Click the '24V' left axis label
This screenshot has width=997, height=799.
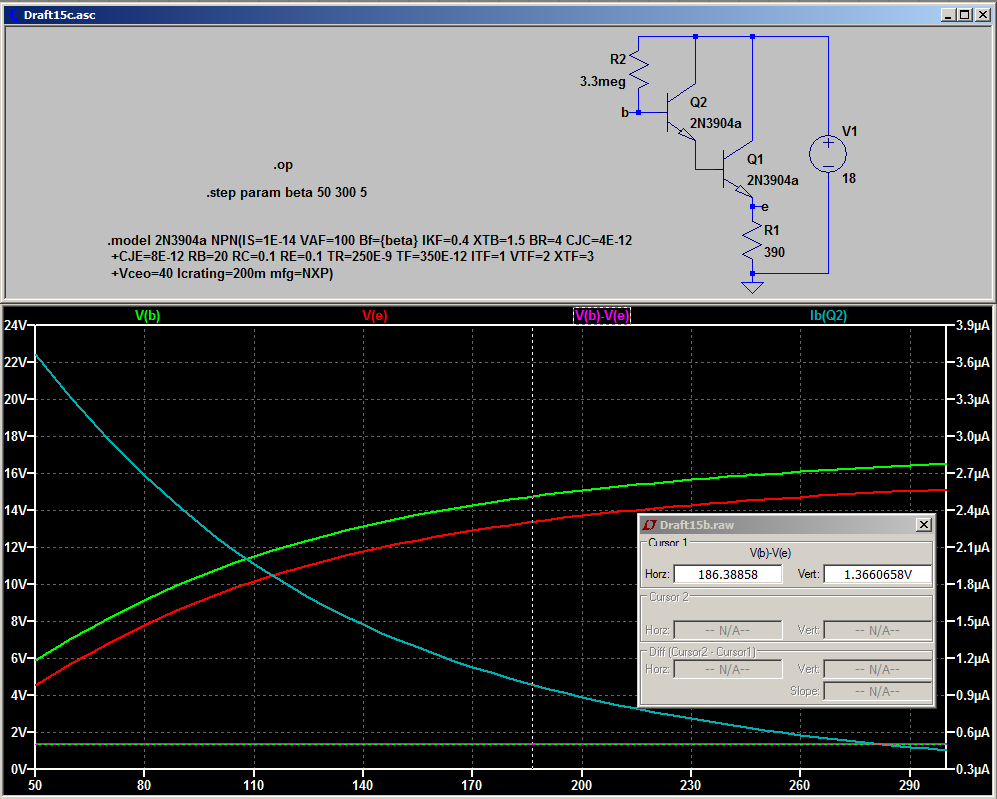click(15, 325)
